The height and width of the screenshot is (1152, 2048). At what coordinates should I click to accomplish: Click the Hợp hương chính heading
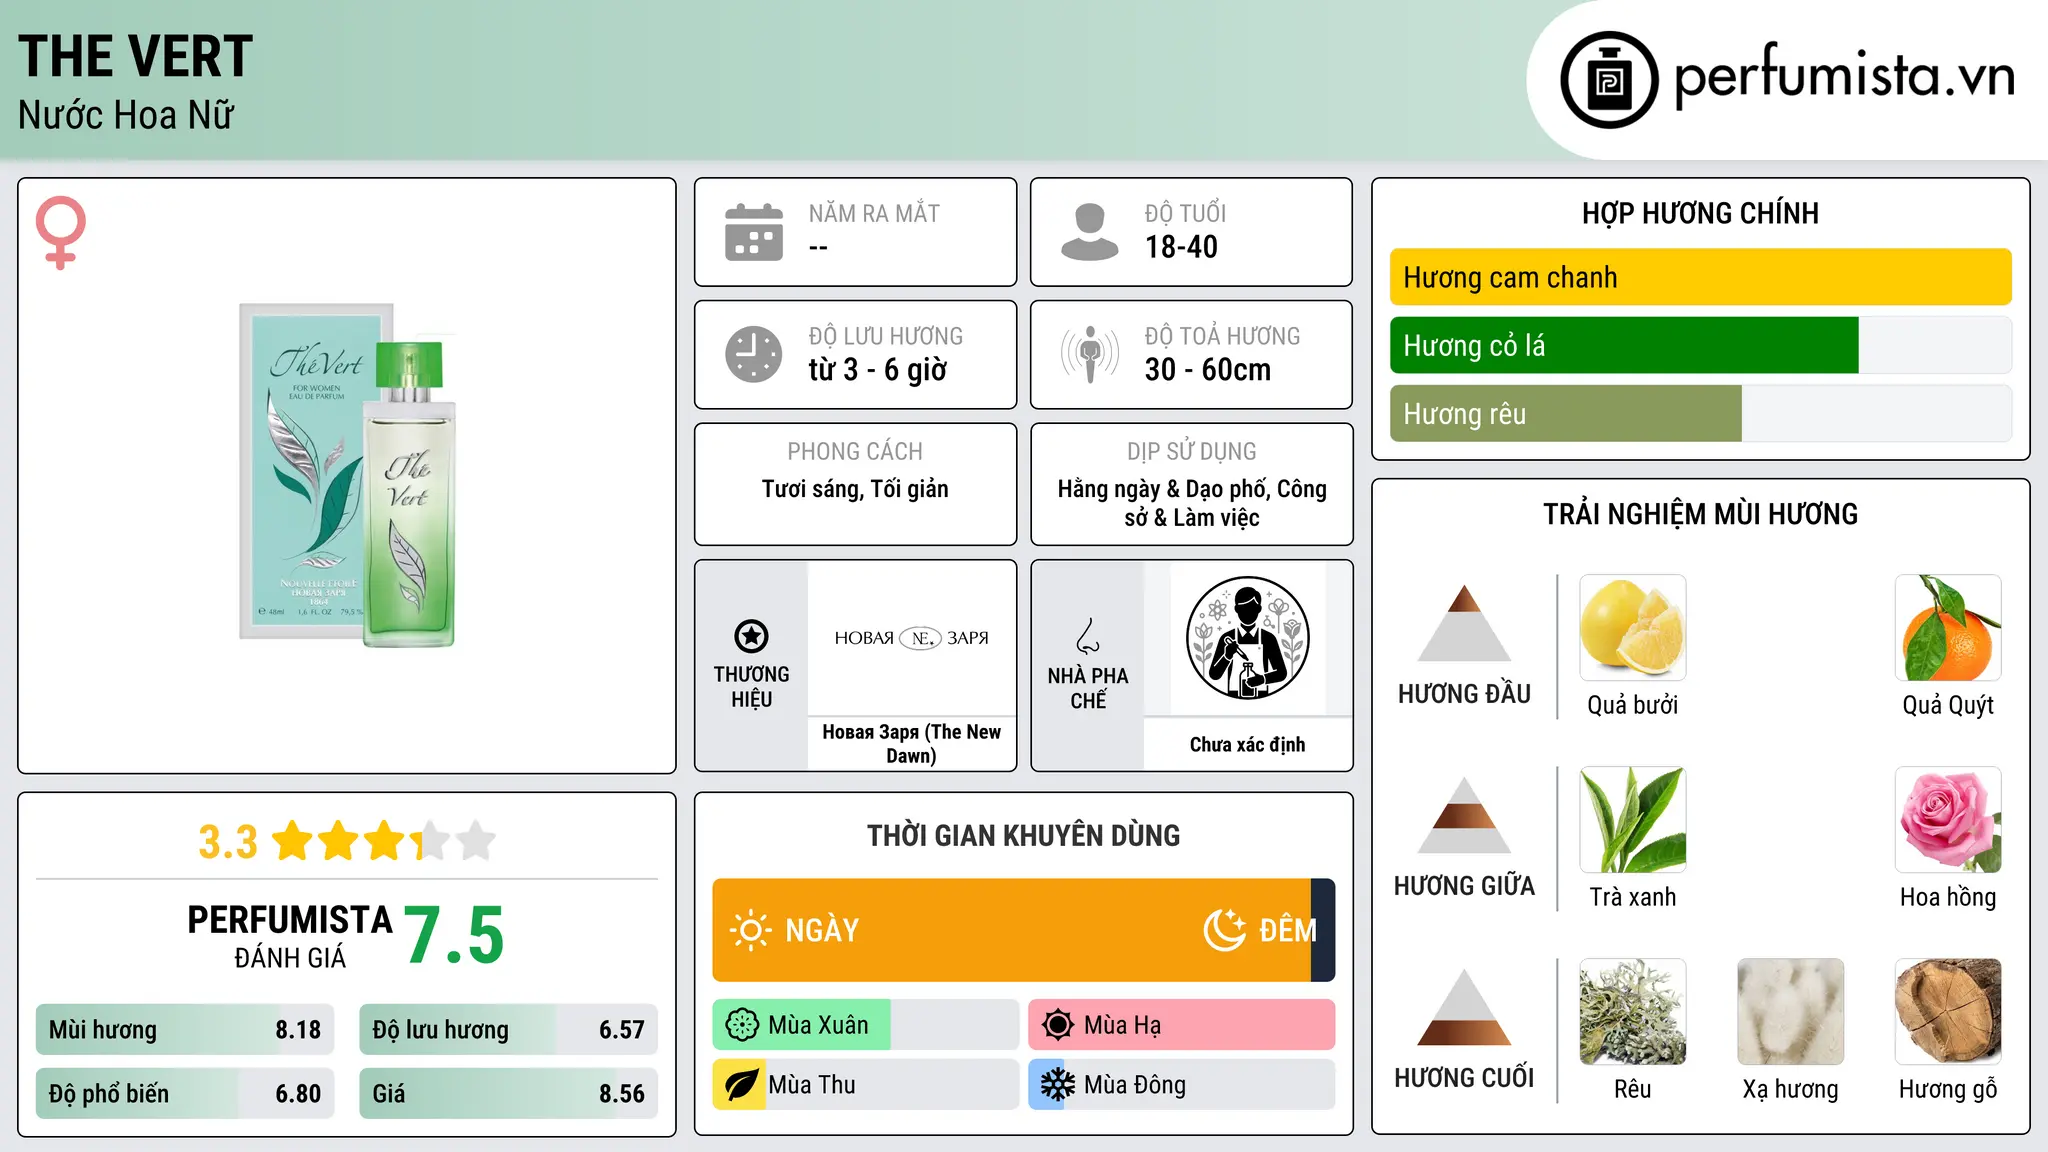click(1700, 213)
